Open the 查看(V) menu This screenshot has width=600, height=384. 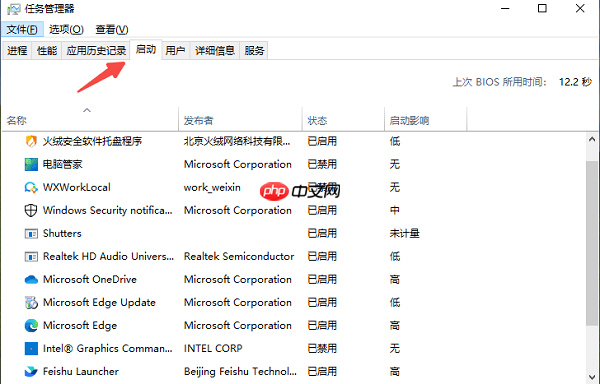pos(112,29)
